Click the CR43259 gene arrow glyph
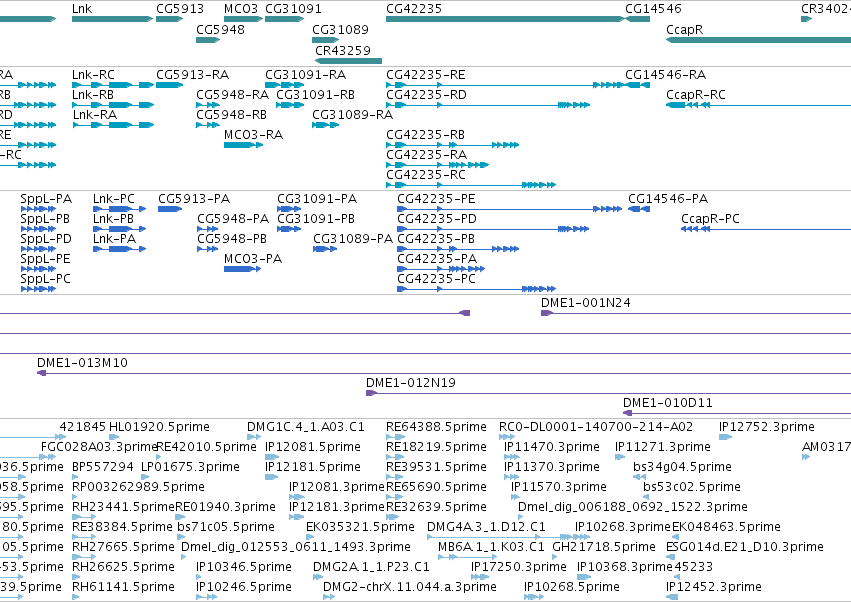This screenshot has width=851, height=602. pos(348,61)
